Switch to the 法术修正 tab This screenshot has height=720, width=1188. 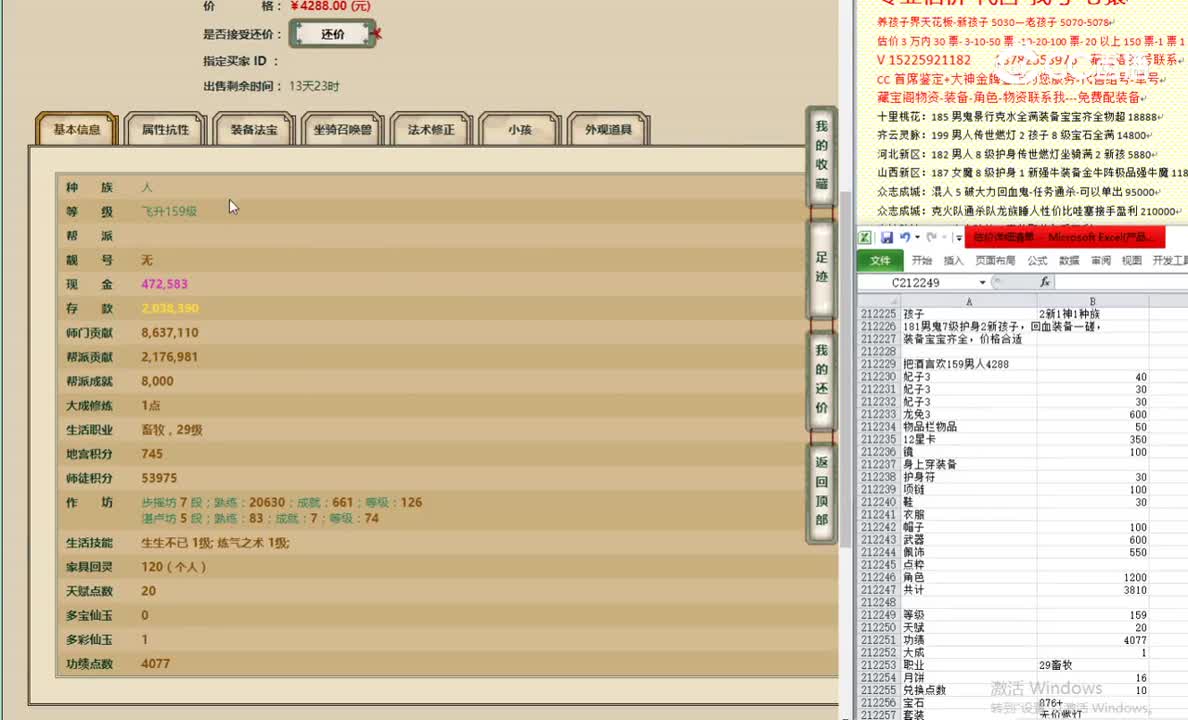pos(431,130)
